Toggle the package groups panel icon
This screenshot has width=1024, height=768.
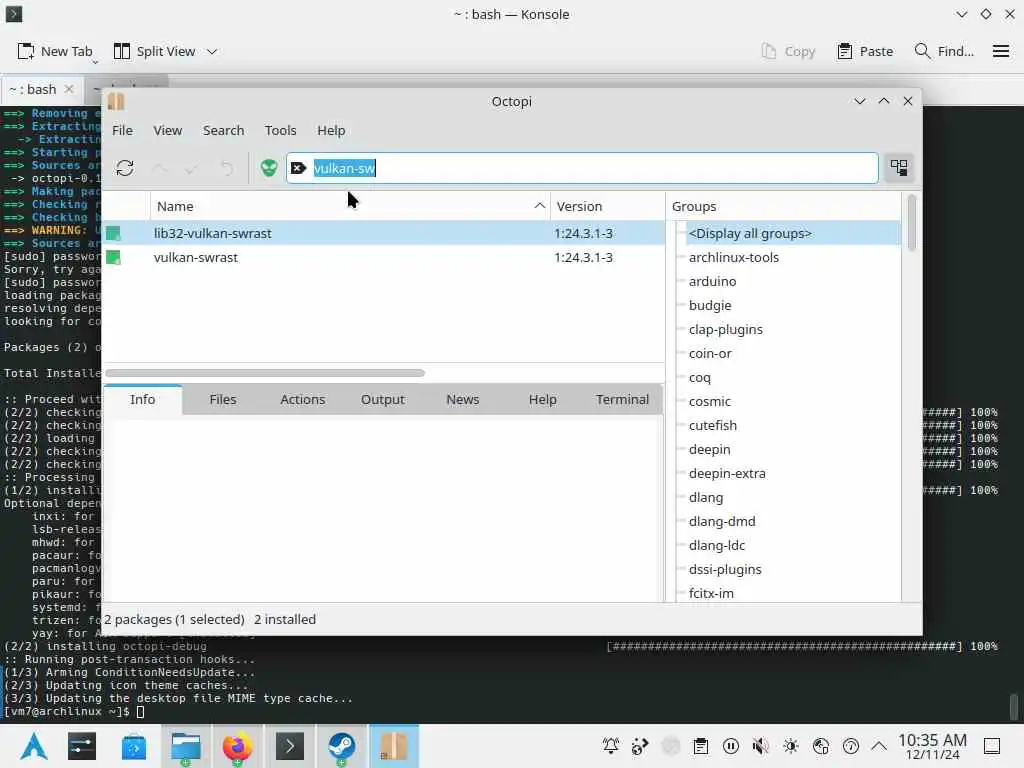coord(899,168)
